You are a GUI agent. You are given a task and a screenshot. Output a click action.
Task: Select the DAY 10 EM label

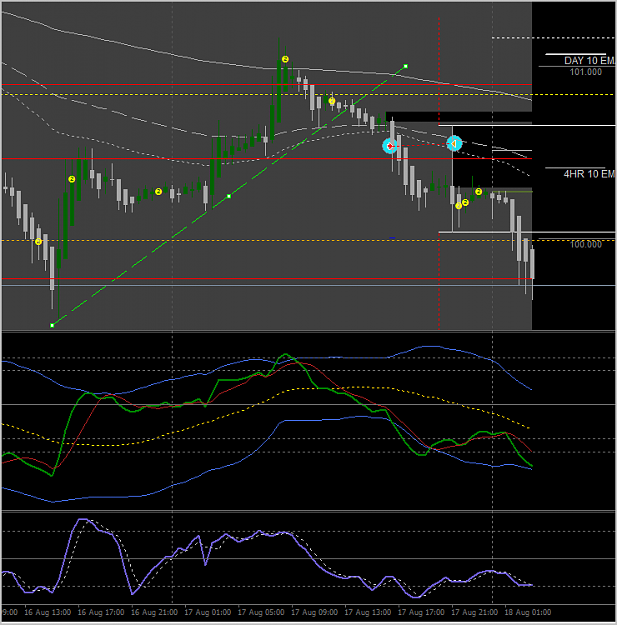(x=589, y=61)
